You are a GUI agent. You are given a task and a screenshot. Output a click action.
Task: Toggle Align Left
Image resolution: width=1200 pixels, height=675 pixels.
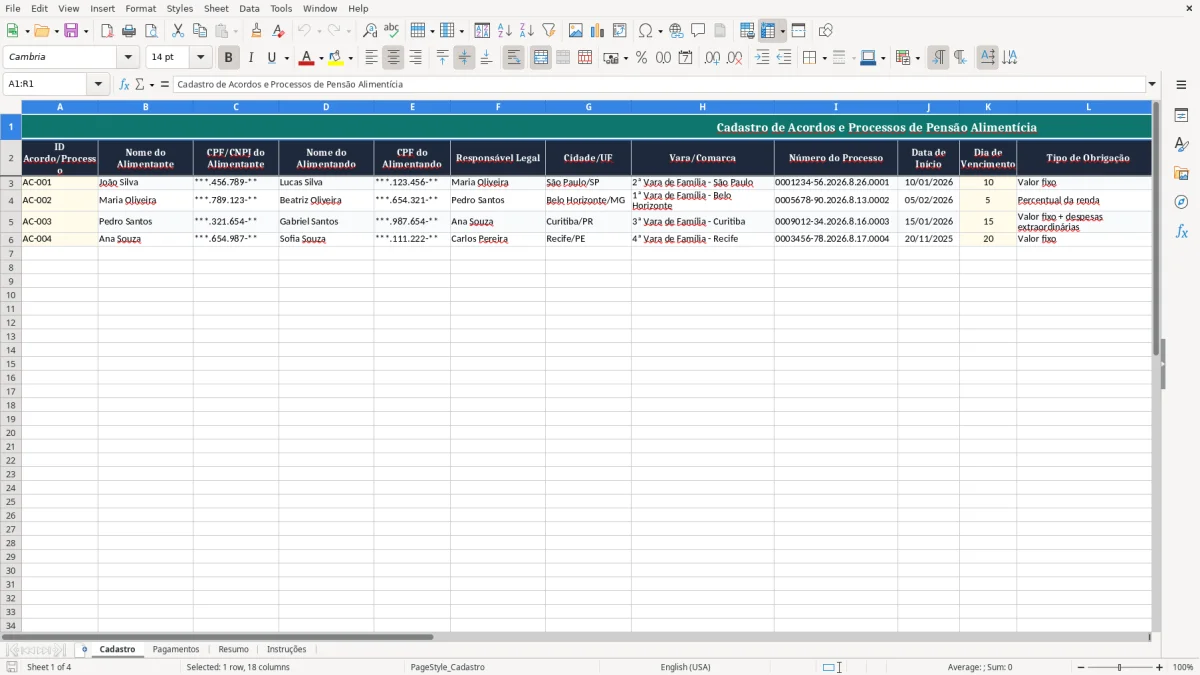click(372, 58)
